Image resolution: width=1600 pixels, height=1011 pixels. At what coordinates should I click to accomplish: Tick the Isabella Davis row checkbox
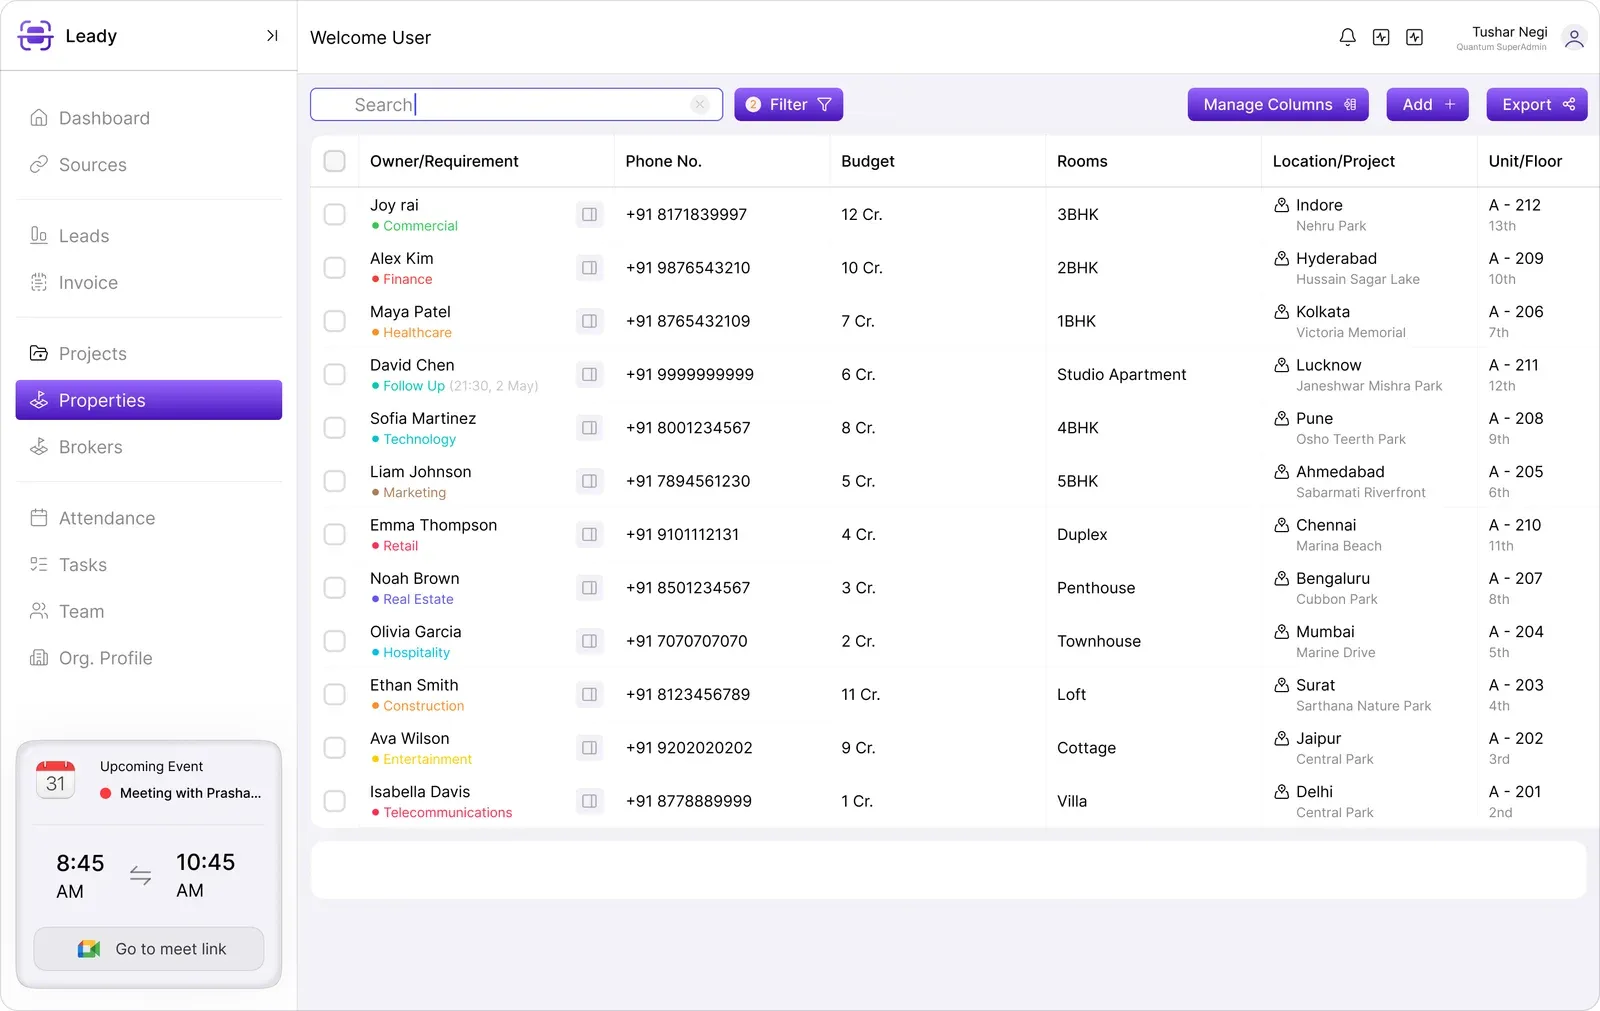click(x=335, y=801)
